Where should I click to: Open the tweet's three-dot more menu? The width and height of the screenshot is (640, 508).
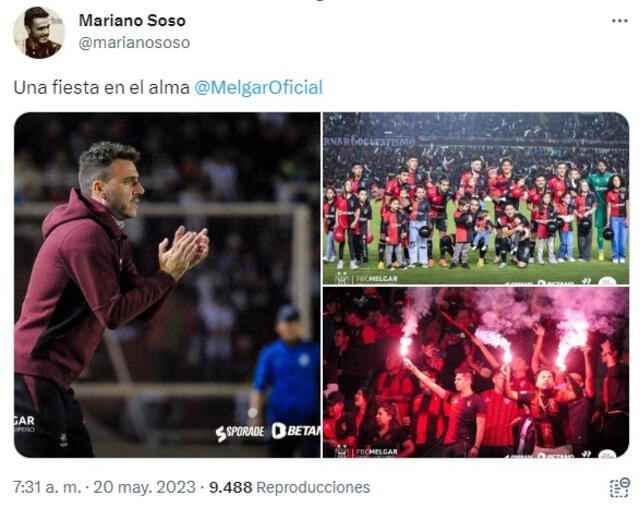pos(619,21)
